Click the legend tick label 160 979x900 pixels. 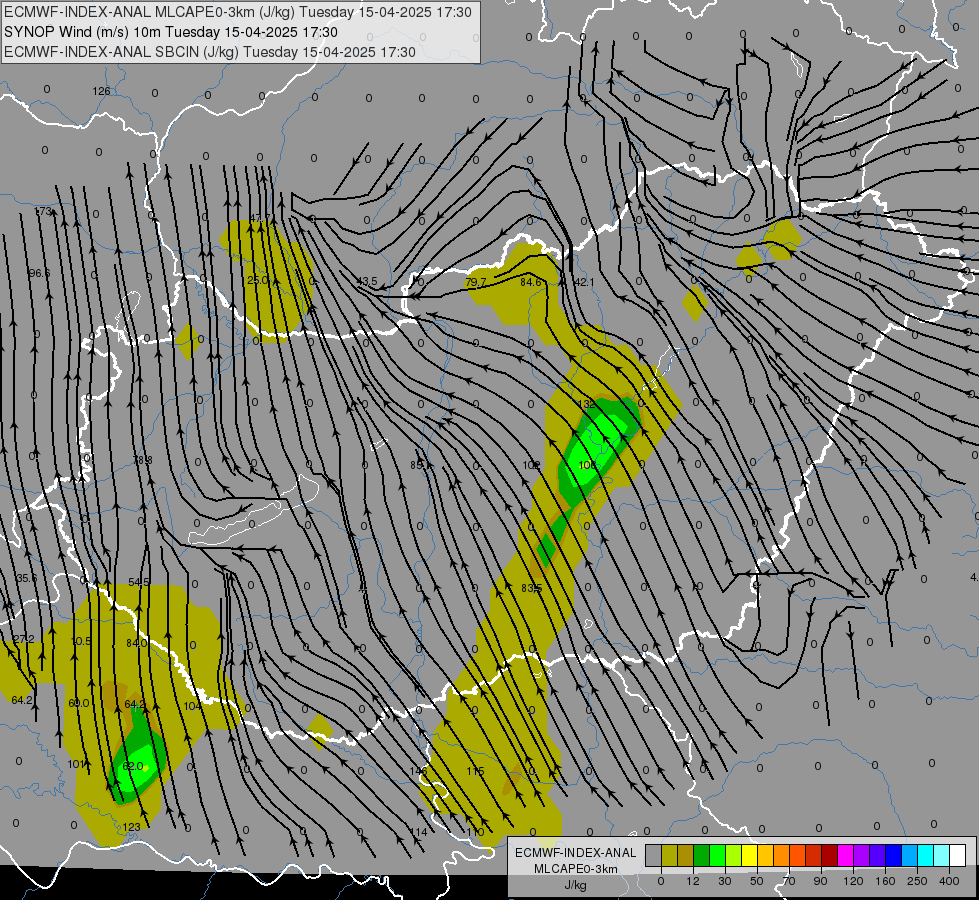pyautogui.click(x=885, y=881)
